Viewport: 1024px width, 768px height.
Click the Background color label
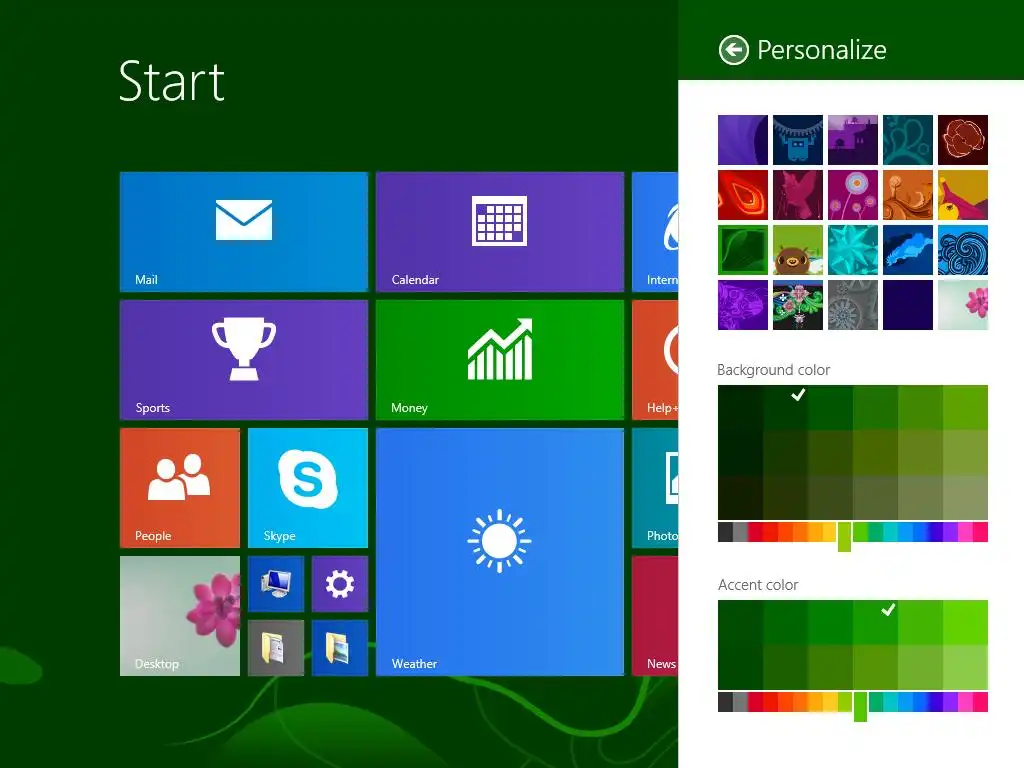(x=773, y=370)
